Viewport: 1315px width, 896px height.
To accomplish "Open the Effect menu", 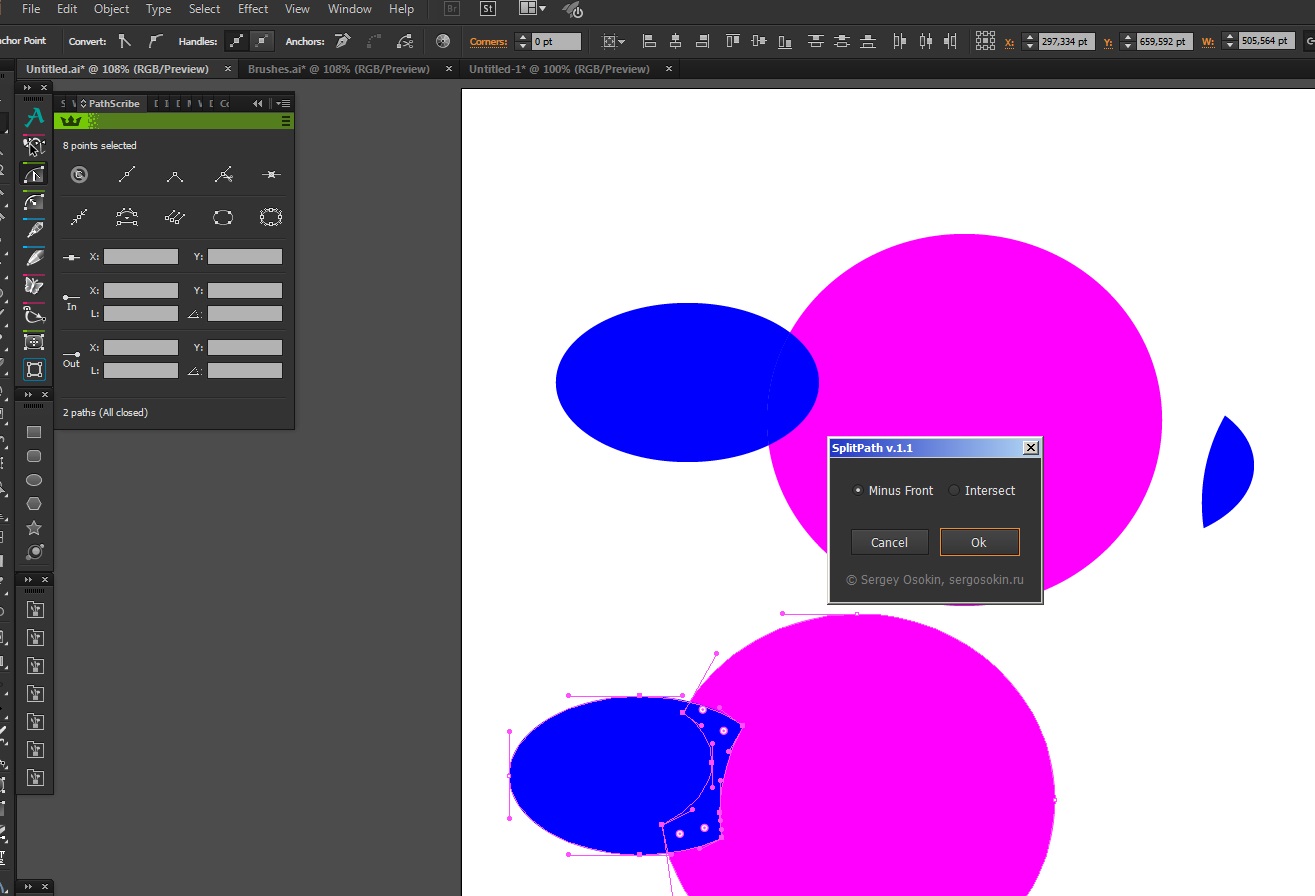I will (253, 9).
